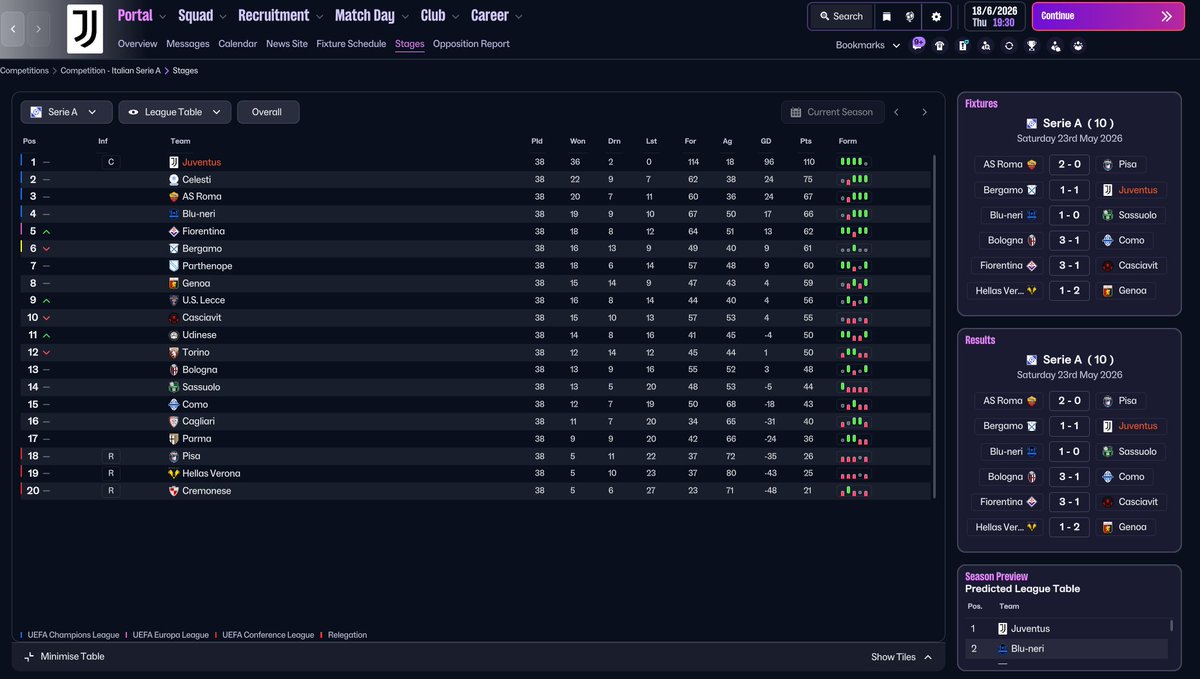Switch to the Overview tab
Screen dimensions: 1200x679
coord(137,44)
